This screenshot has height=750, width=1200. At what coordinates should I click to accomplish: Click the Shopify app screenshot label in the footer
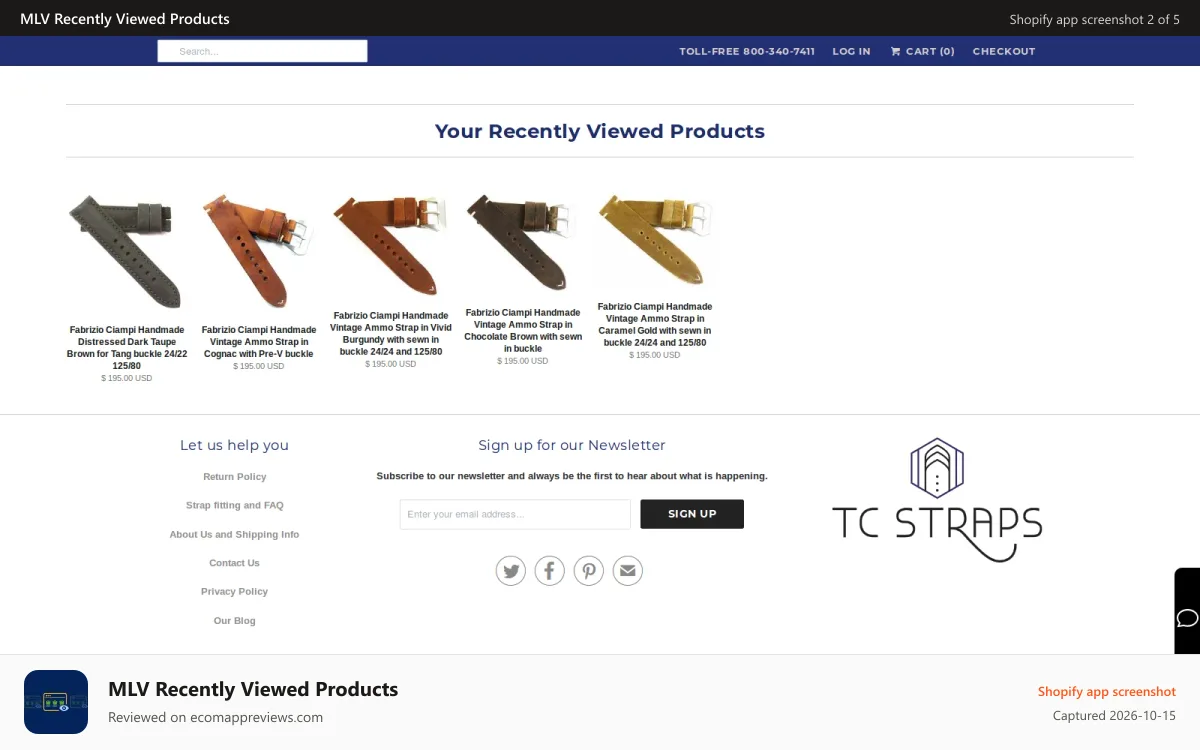(1107, 692)
